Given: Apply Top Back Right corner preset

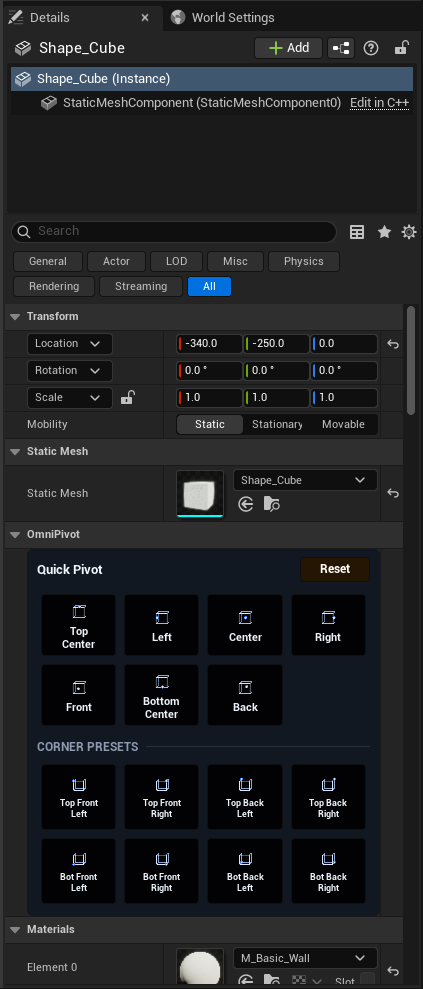Looking at the screenshot, I should 328,797.
